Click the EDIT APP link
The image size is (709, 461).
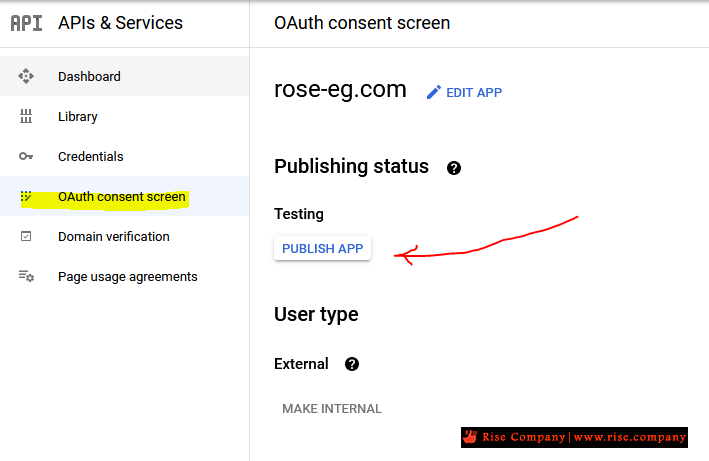pyautogui.click(x=464, y=92)
